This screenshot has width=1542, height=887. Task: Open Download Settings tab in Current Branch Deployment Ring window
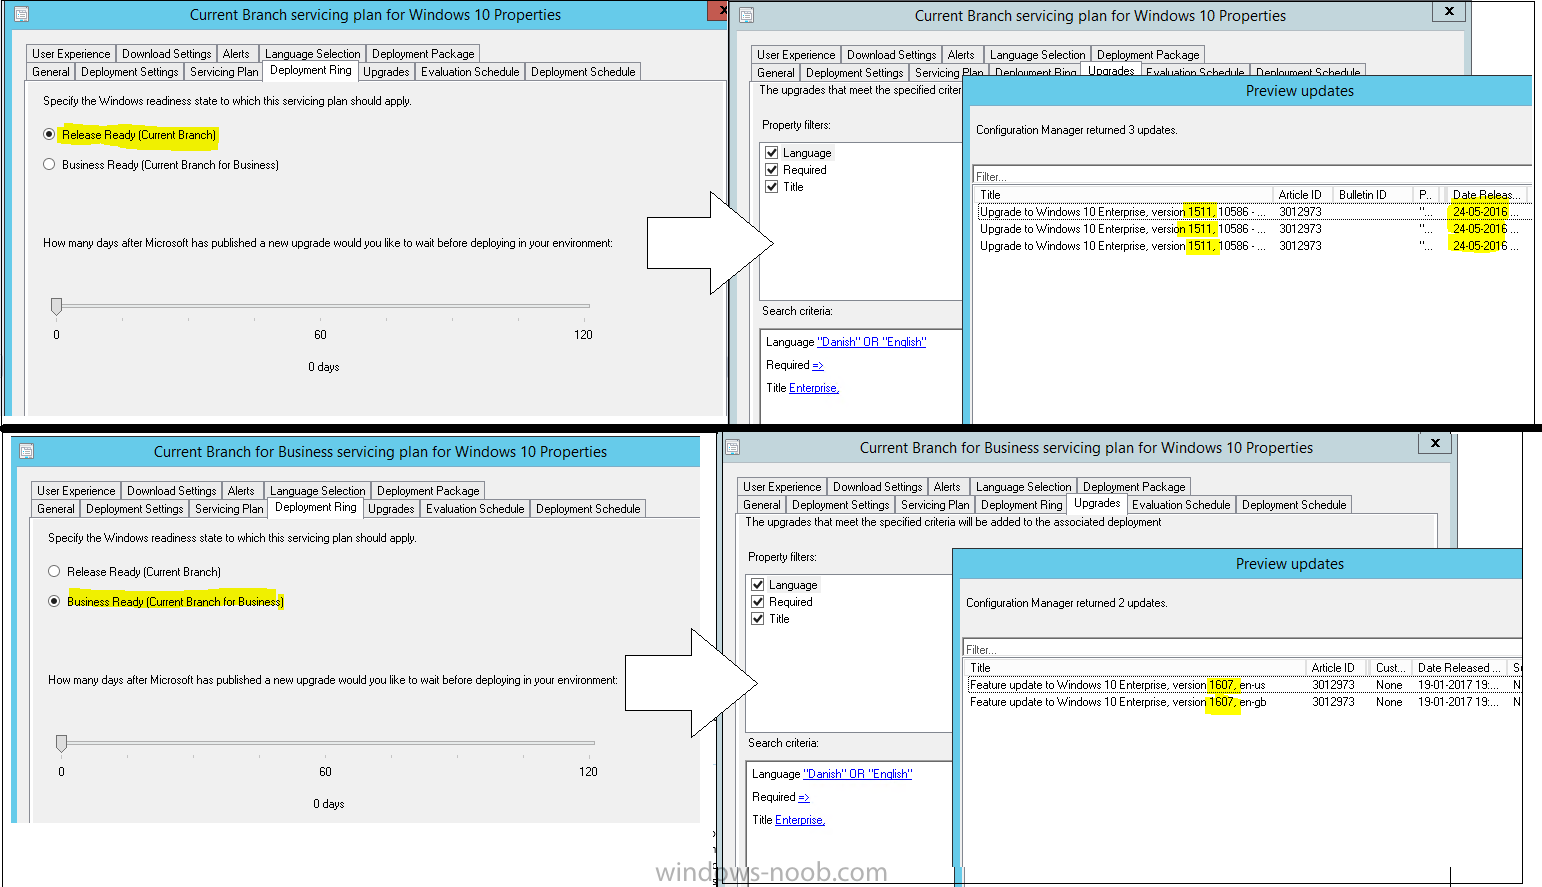167,54
